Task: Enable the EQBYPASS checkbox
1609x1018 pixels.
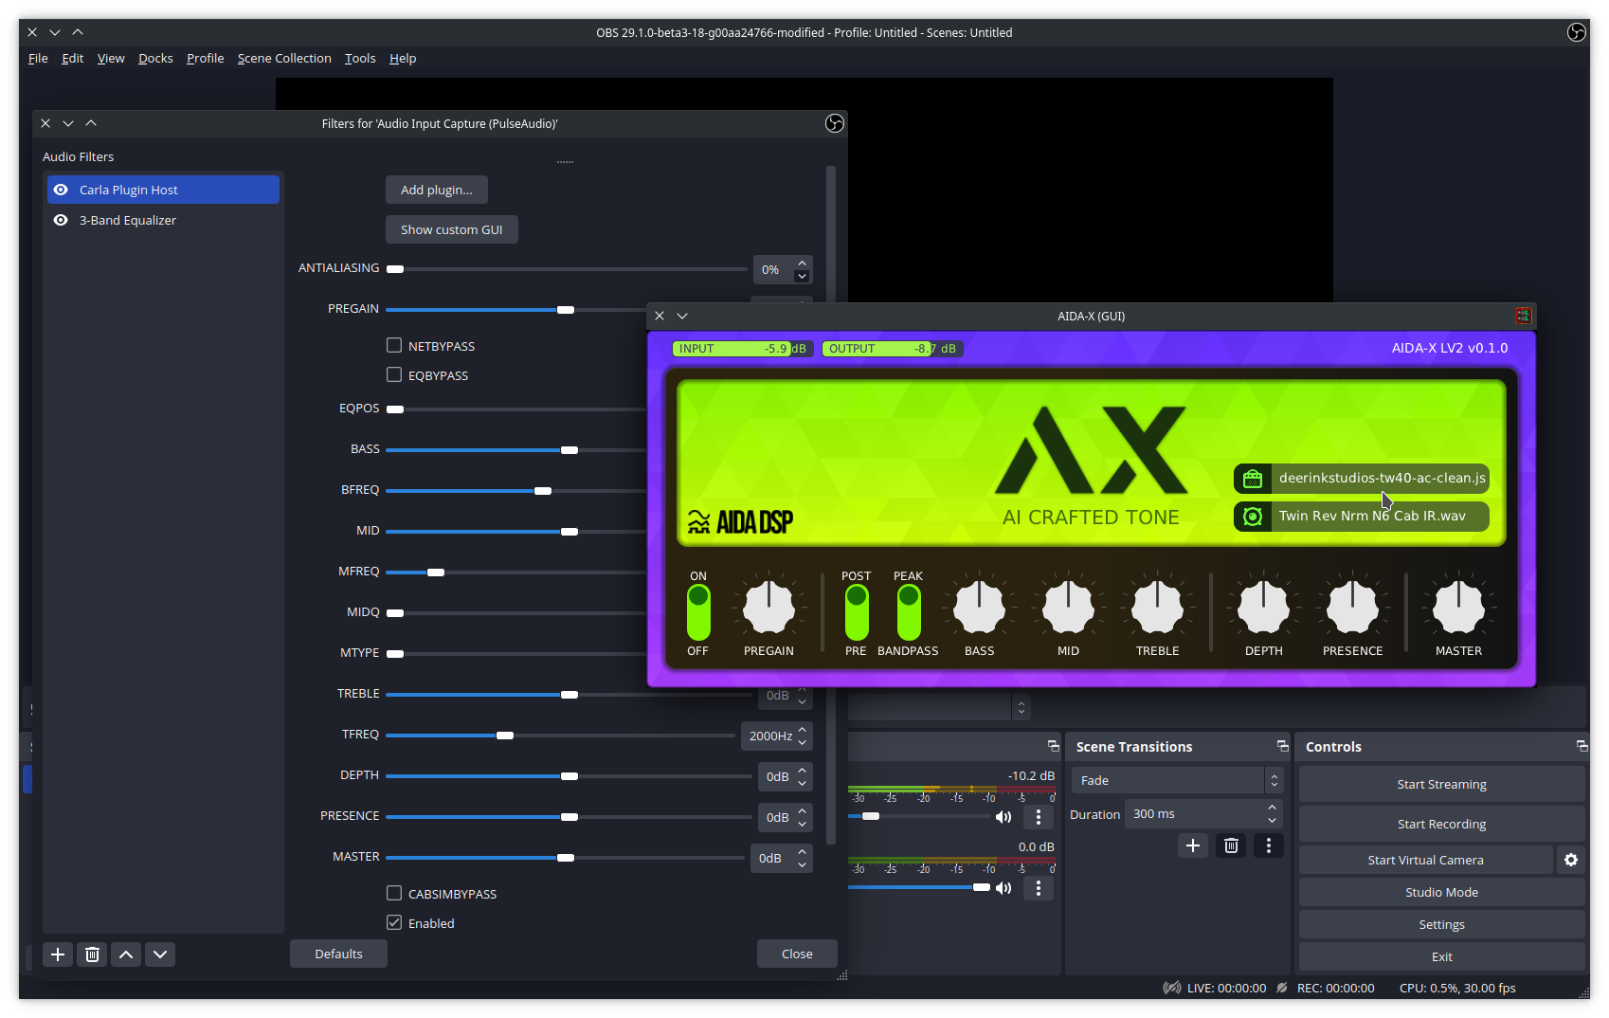Action: (x=394, y=376)
